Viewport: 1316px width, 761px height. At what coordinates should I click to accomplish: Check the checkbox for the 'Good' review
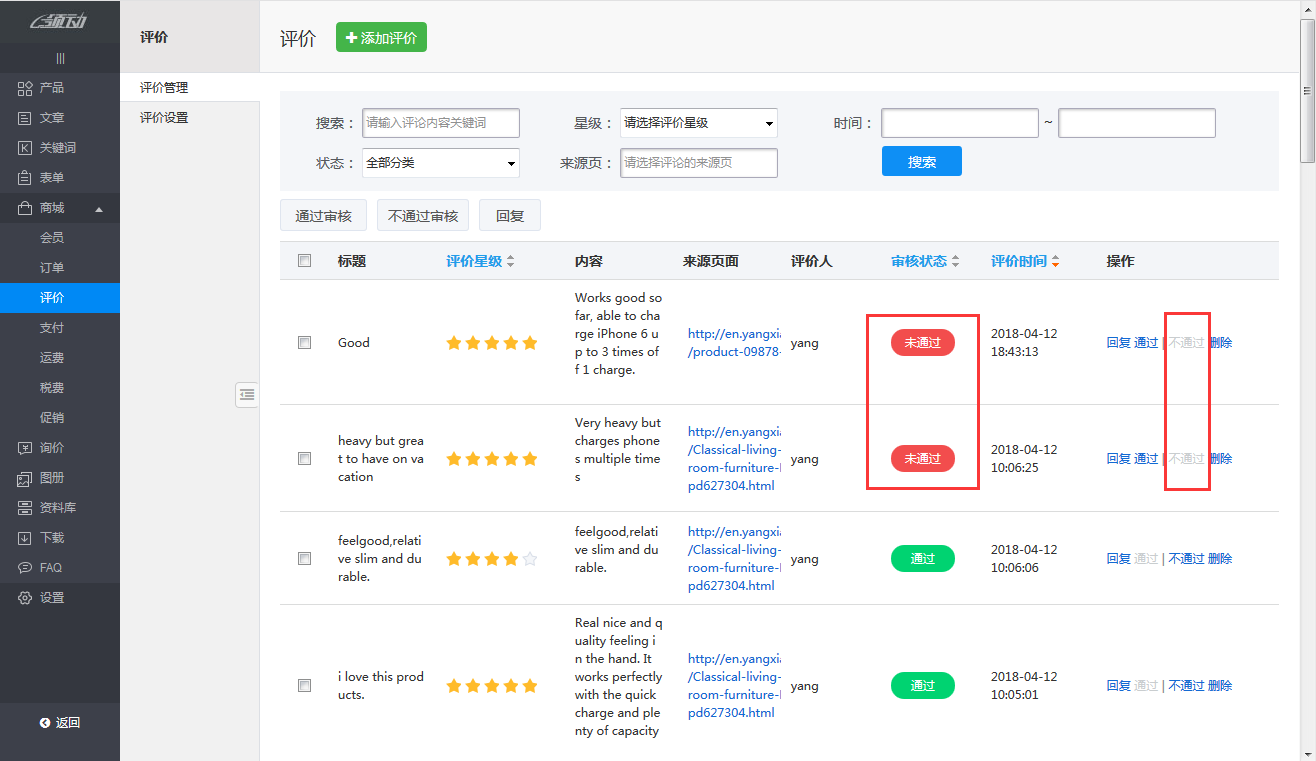[x=304, y=342]
